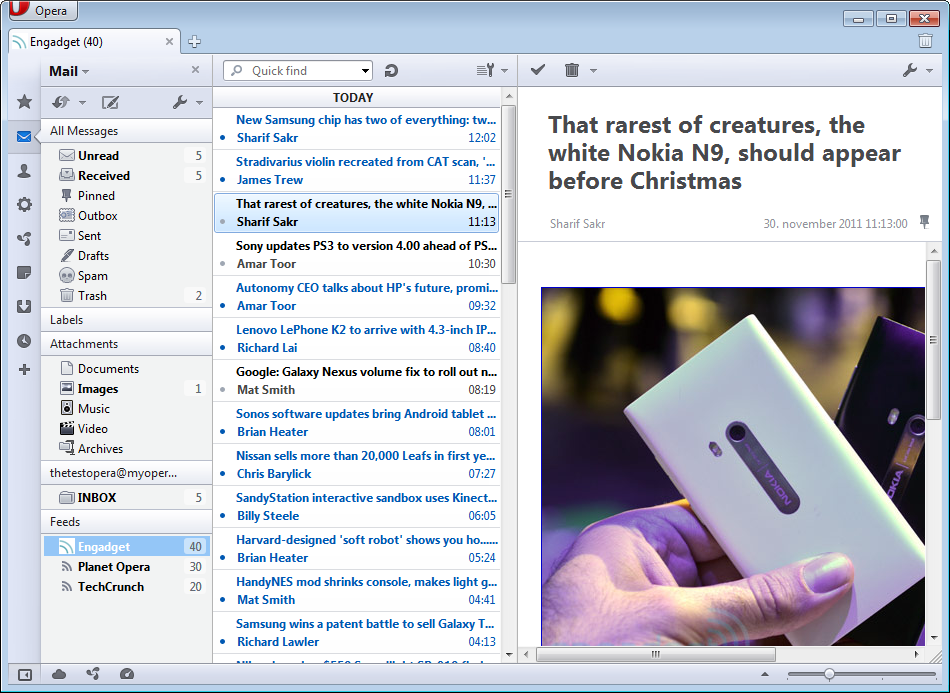Open zoom level dropdown arrow in status bar
The width and height of the screenshot is (950, 693).
pos(765,674)
